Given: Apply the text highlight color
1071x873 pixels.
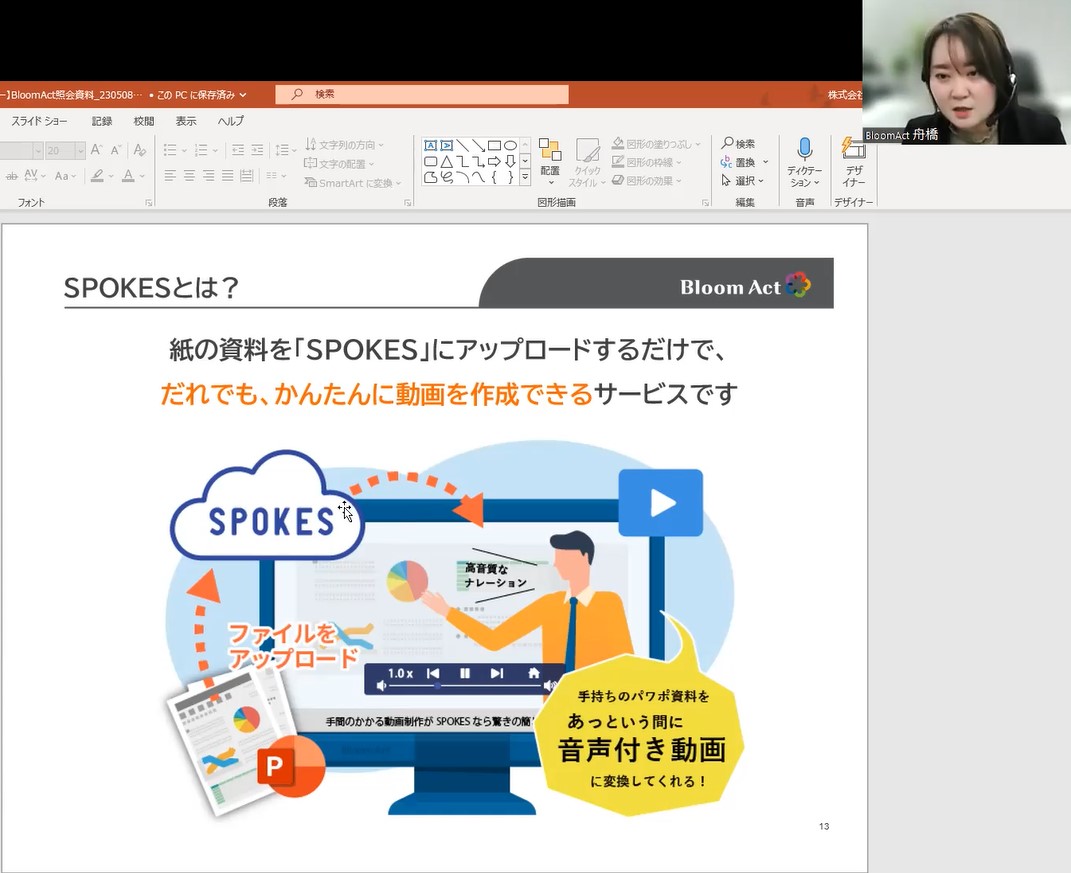Looking at the screenshot, I should (98, 176).
